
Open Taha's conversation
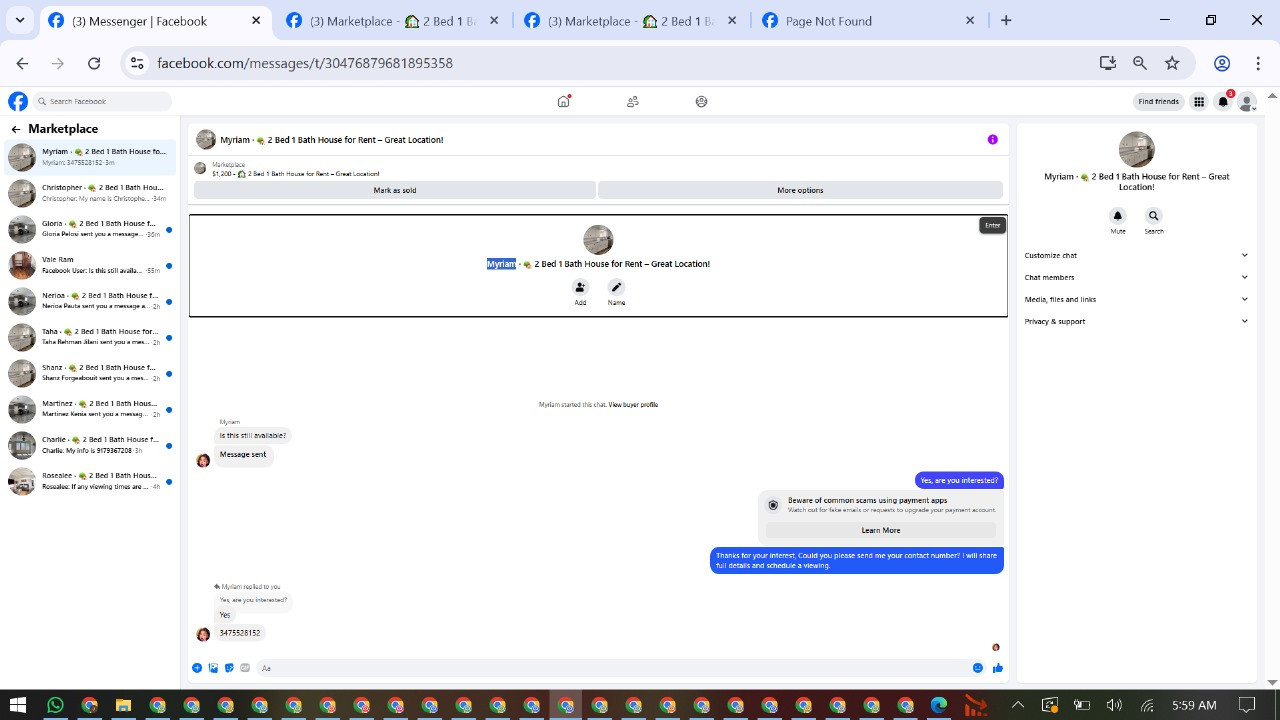click(x=90, y=337)
